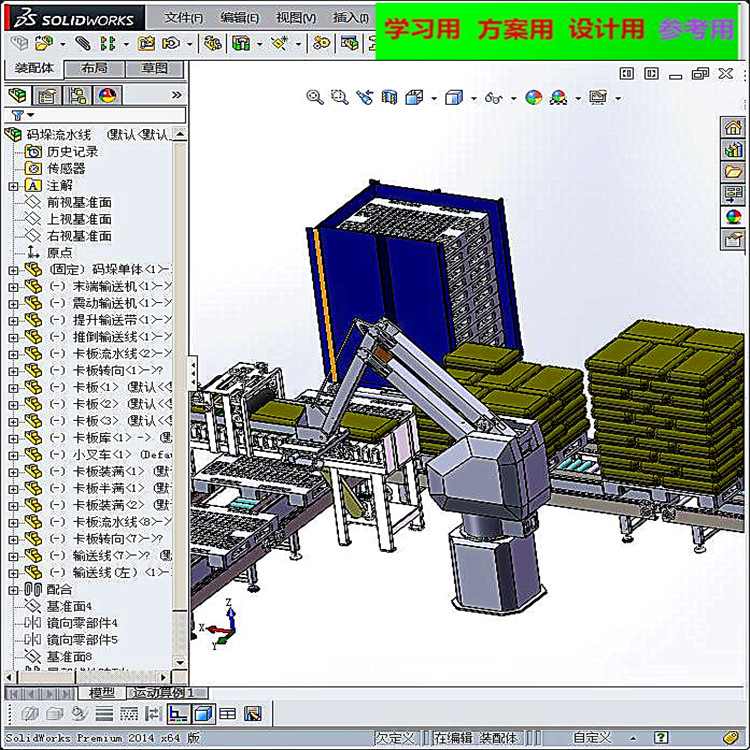Viewport: 750px width, 750px height.
Task: Open the PropertyManager tab icon
Action: point(47,95)
